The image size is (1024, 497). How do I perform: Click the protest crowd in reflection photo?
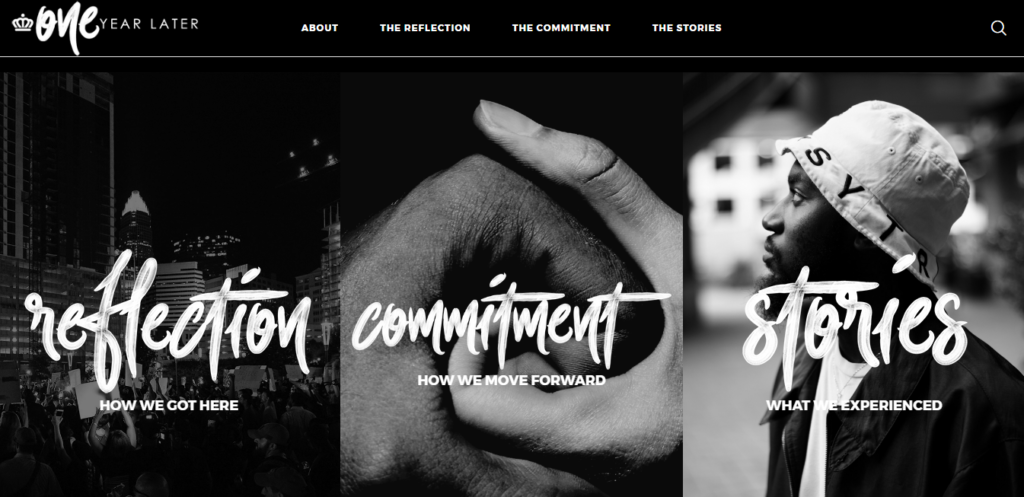170,444
